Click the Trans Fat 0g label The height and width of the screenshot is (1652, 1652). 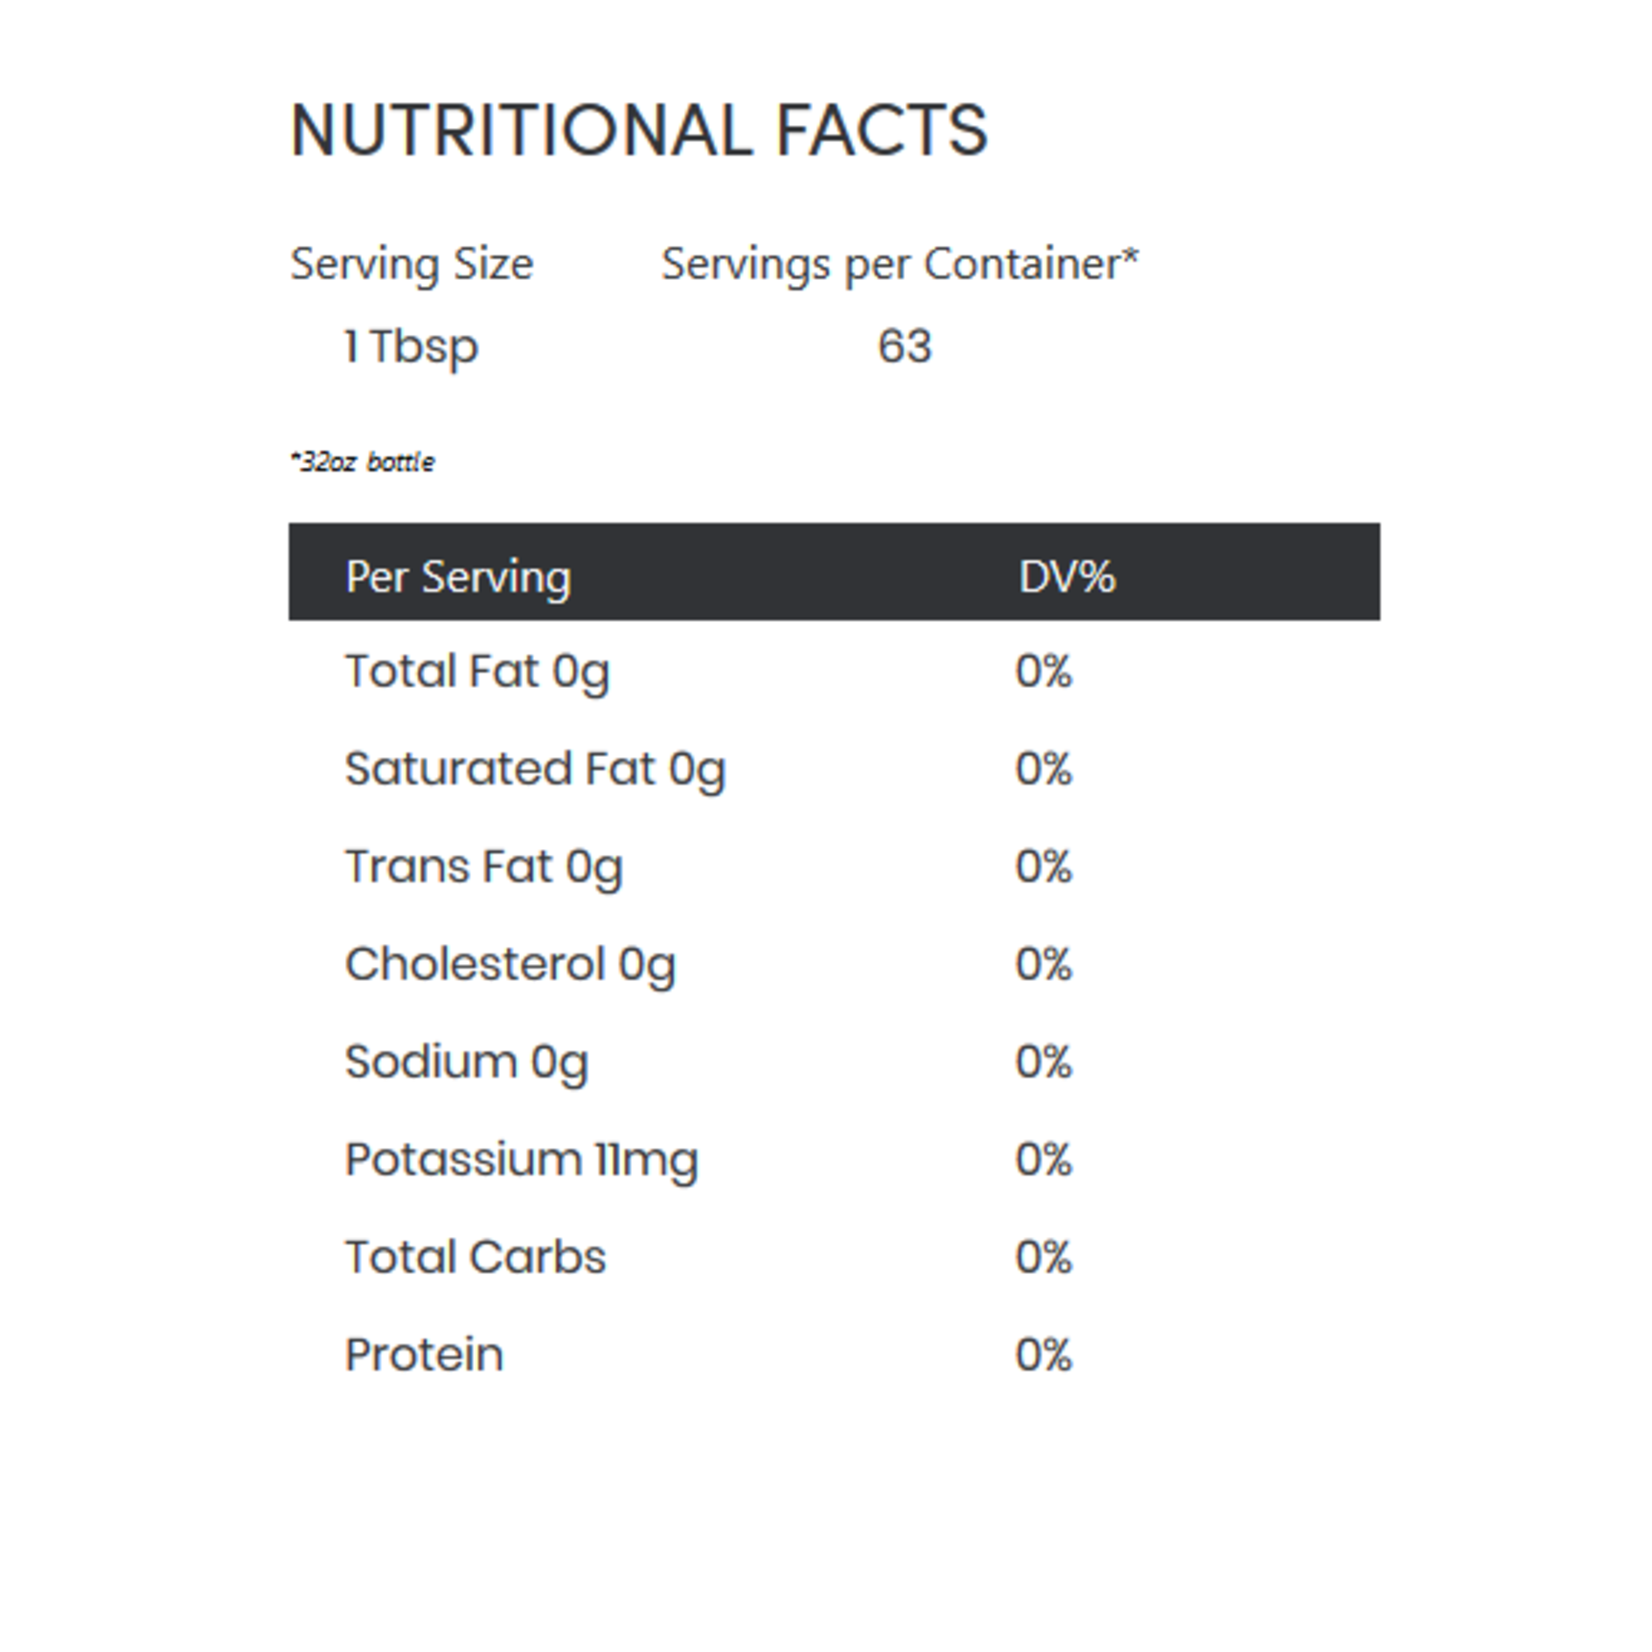tap(484, 867)
